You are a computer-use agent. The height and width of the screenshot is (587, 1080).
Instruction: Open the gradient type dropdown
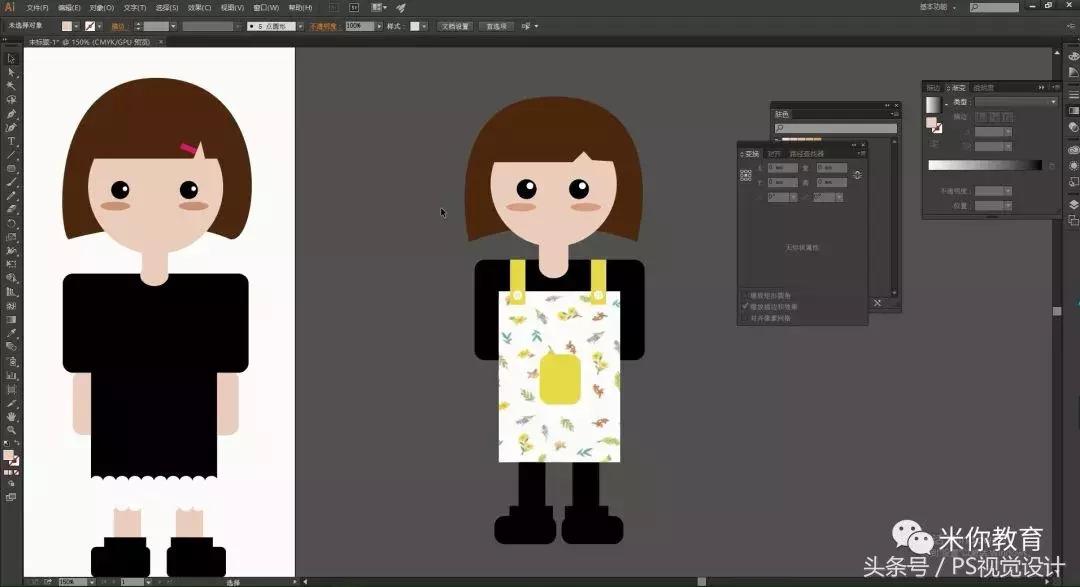1015,102
